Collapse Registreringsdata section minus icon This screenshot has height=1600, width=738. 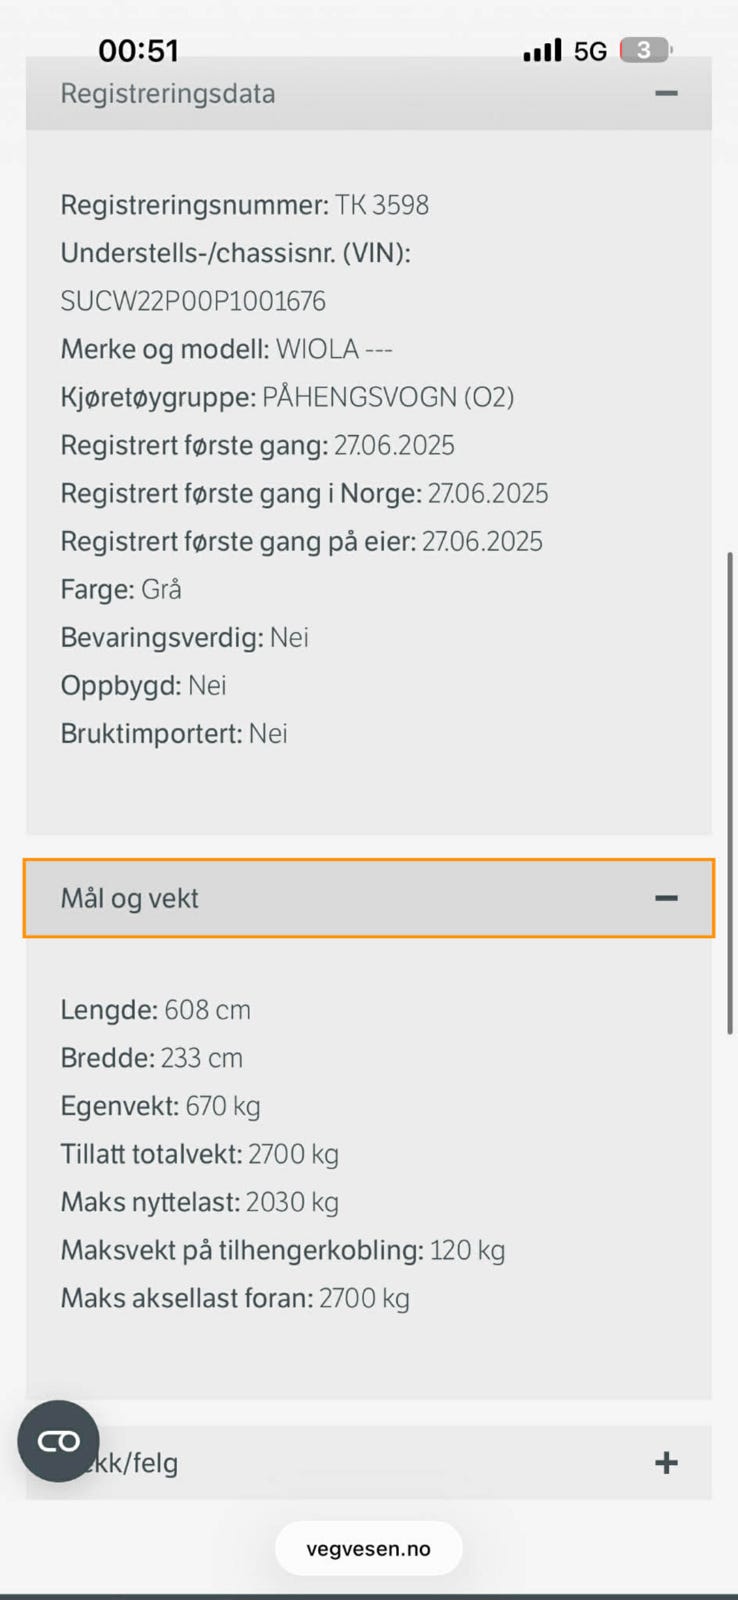(666, 93)
